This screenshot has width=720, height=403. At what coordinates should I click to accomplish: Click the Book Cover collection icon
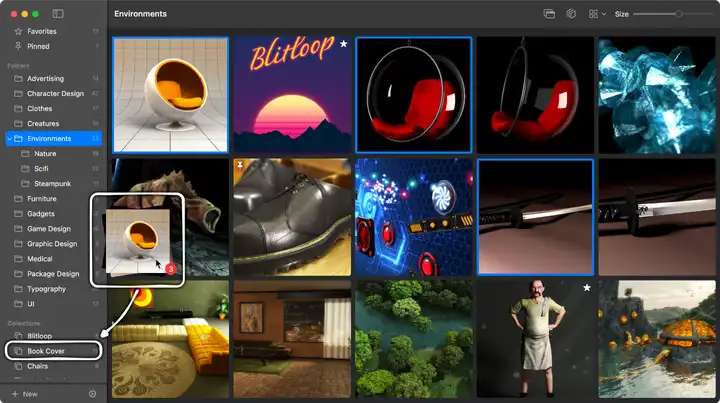tap(18, 351)
